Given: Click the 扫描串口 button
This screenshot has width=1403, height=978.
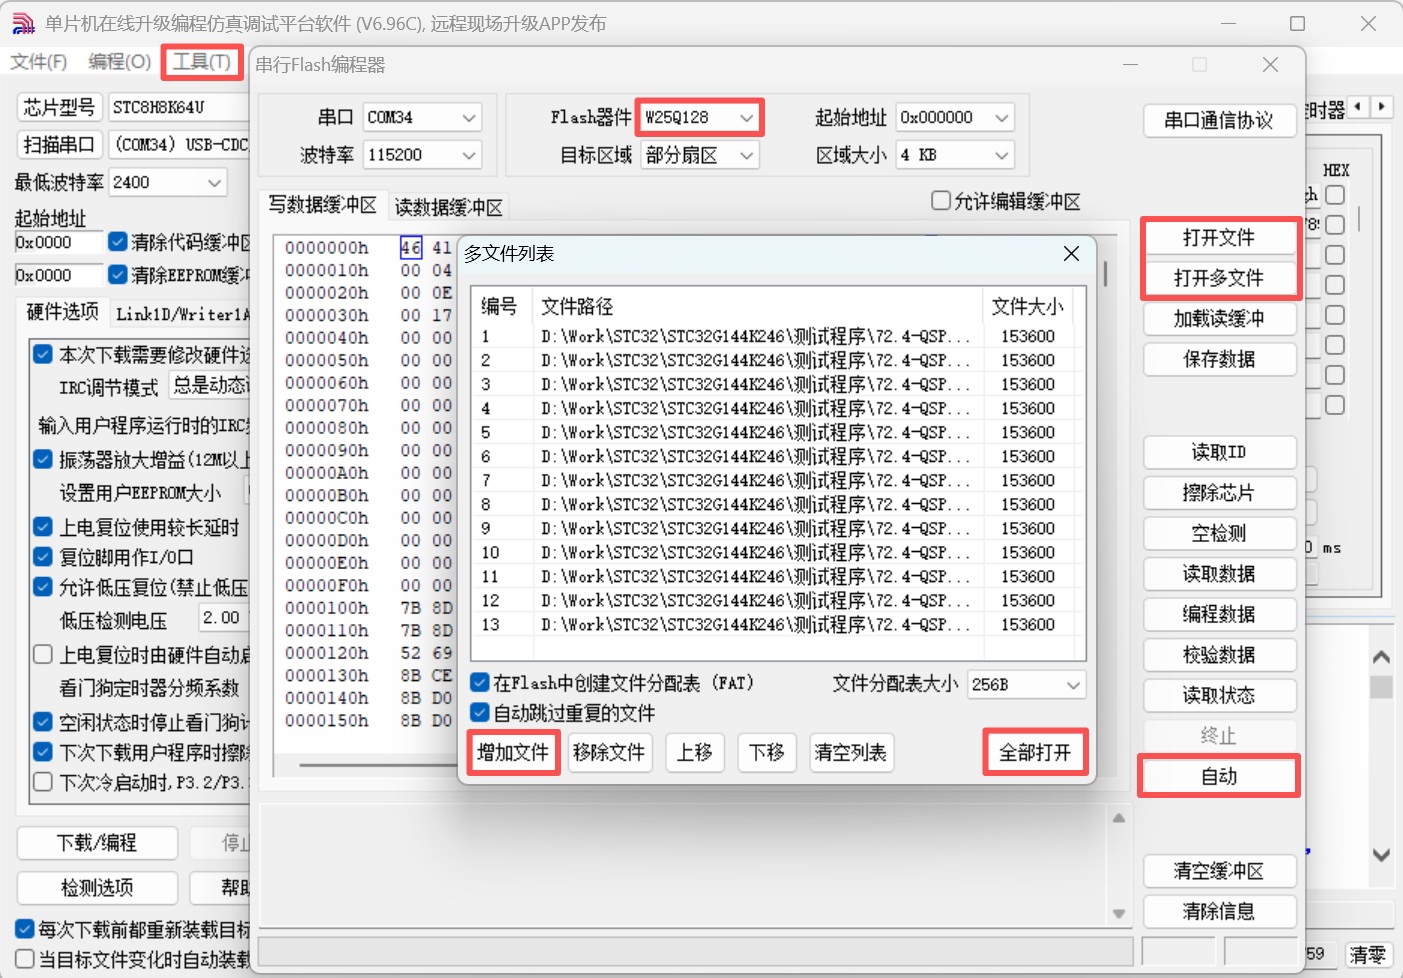Looking at the screenshot, I should (59, 145).
